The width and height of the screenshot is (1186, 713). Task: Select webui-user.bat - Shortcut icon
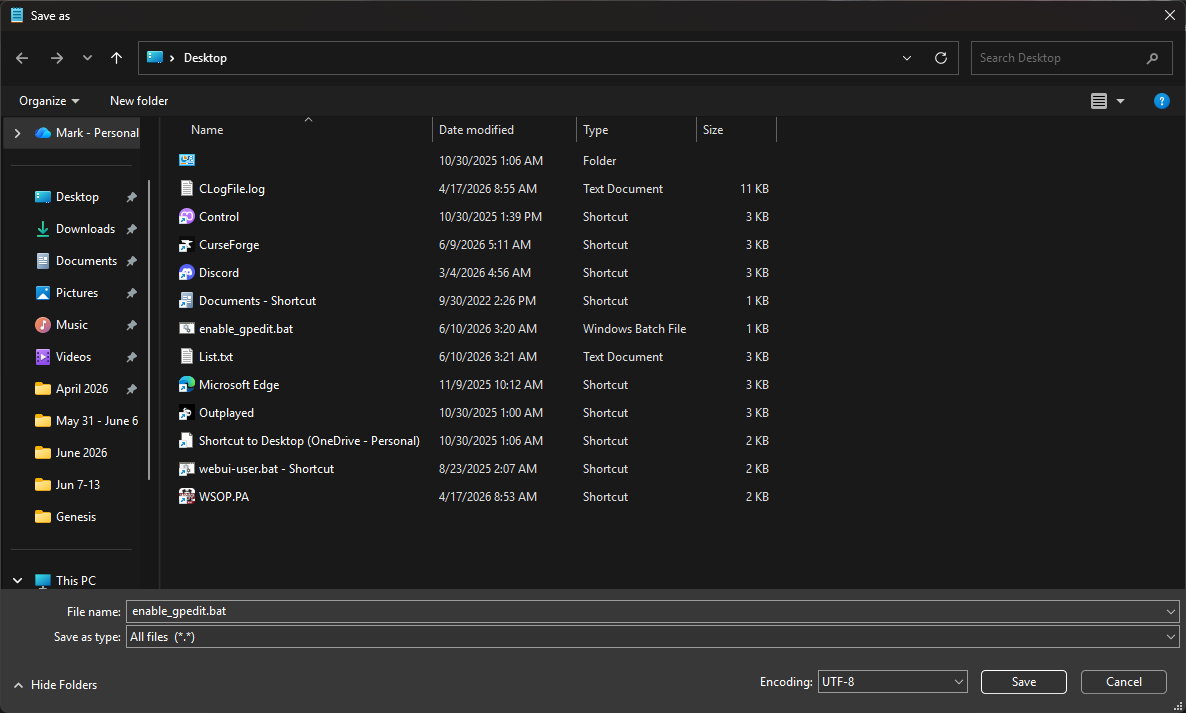tap(187, 469)
